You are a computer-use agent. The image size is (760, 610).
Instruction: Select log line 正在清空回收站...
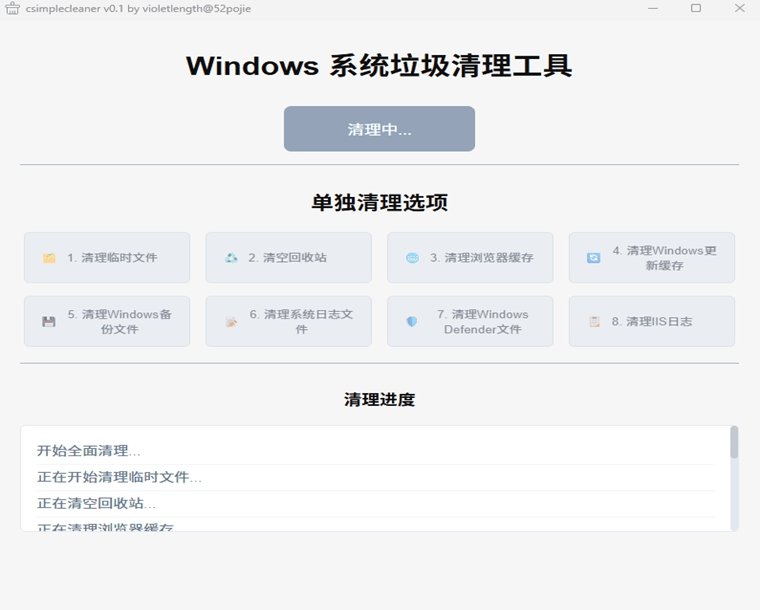96,503
